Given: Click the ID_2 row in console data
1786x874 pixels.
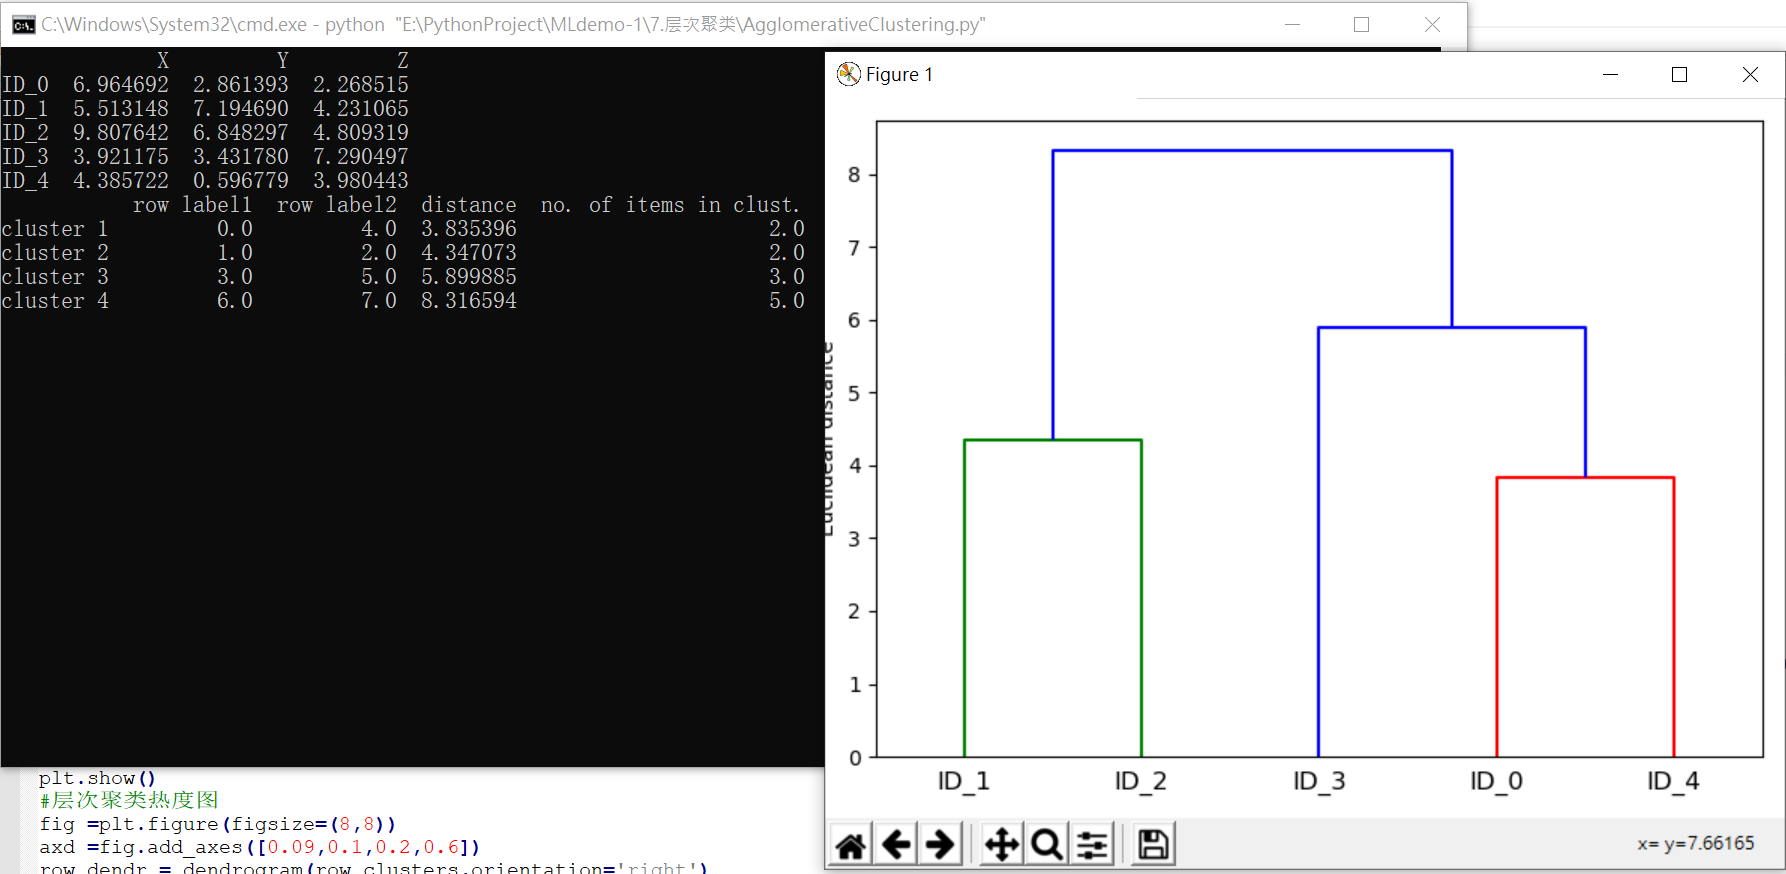Looking at the screenshot, I should tap(205, 133).
